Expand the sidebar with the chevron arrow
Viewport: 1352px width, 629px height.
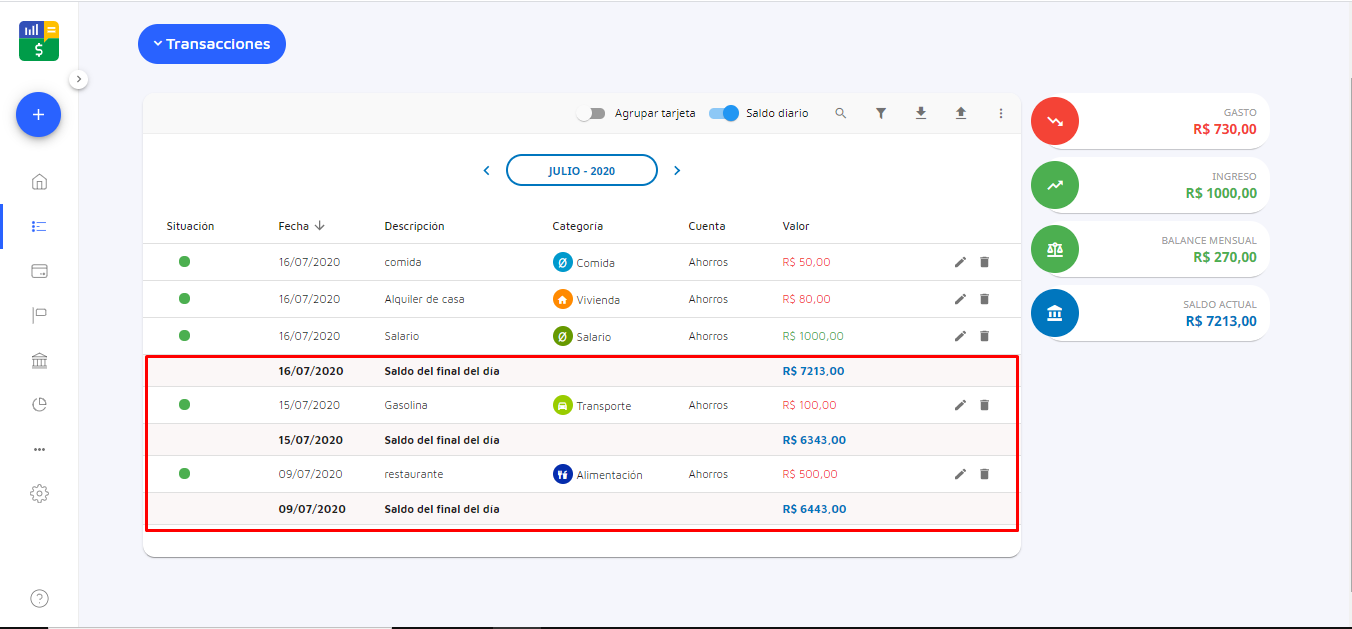[79, 79]
